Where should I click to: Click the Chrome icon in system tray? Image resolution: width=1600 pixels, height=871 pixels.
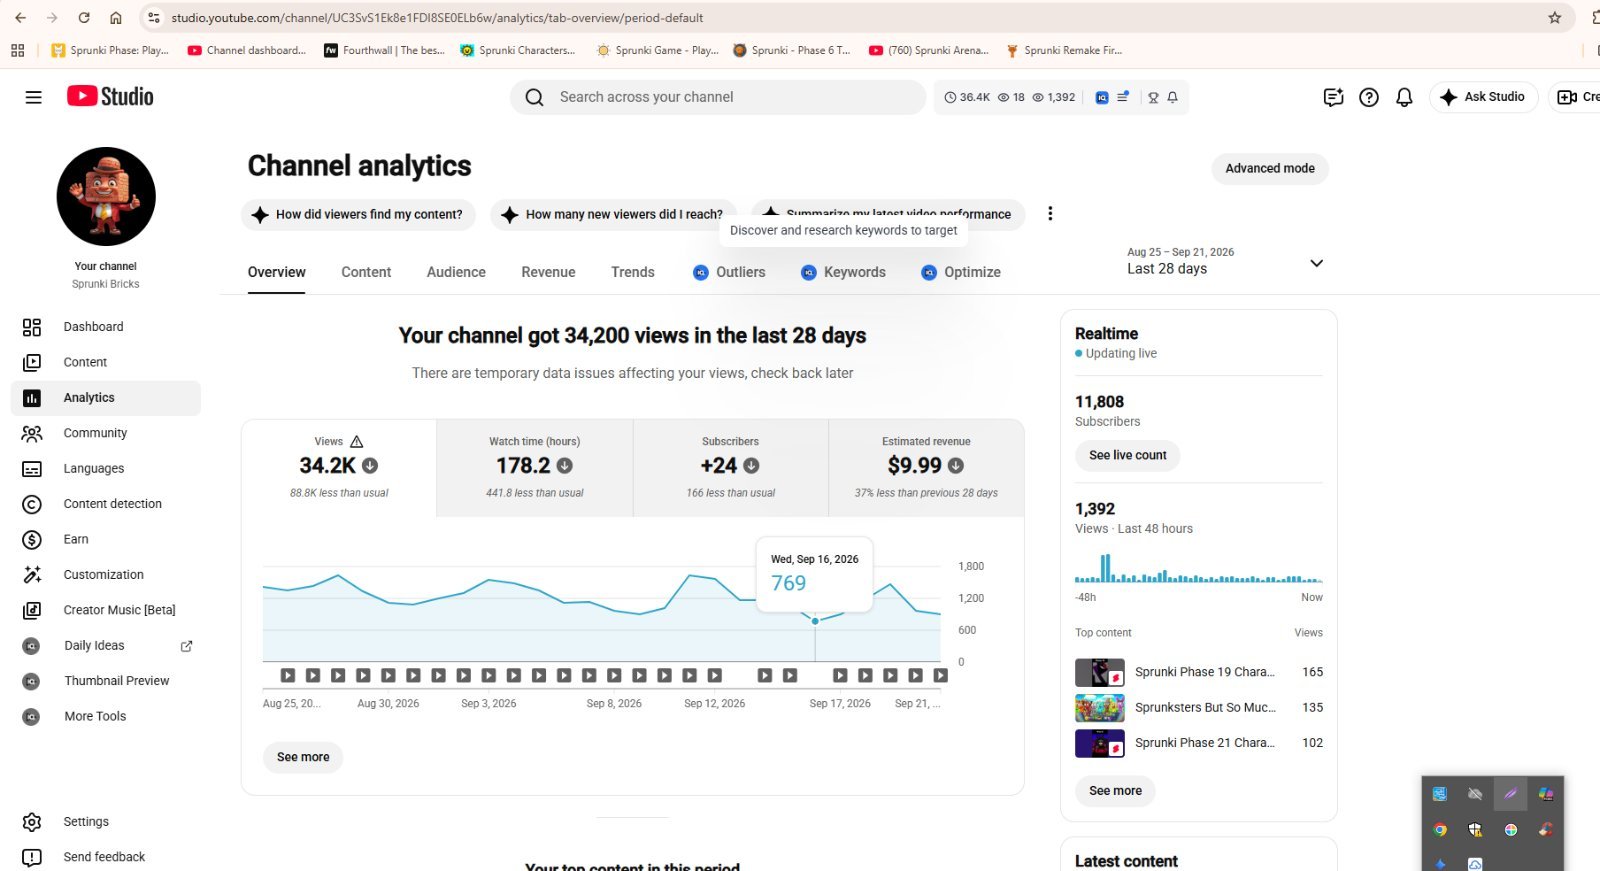click(x=1440, y=829)
